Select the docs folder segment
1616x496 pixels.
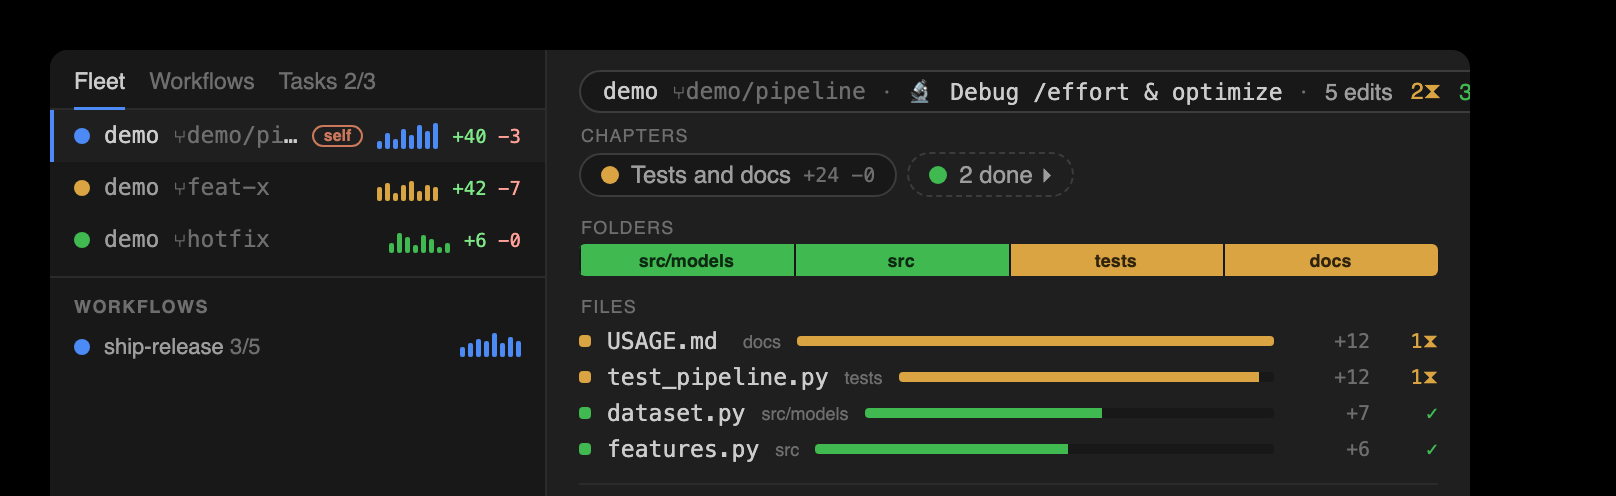click(1331, 260)
